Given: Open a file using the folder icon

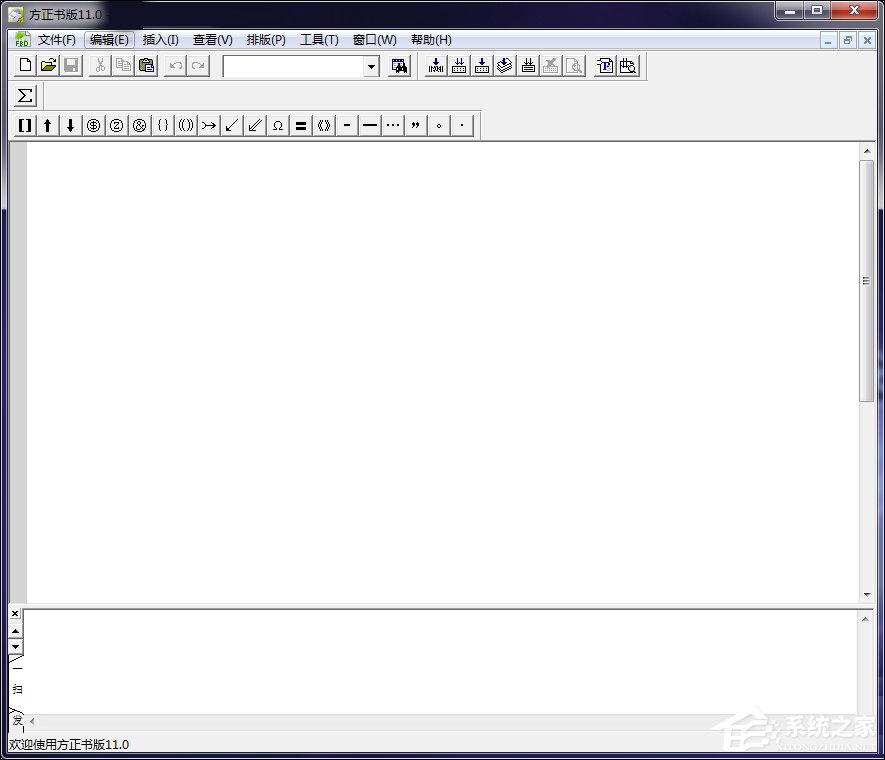Looking at the screenshot, I should (49, 66).
